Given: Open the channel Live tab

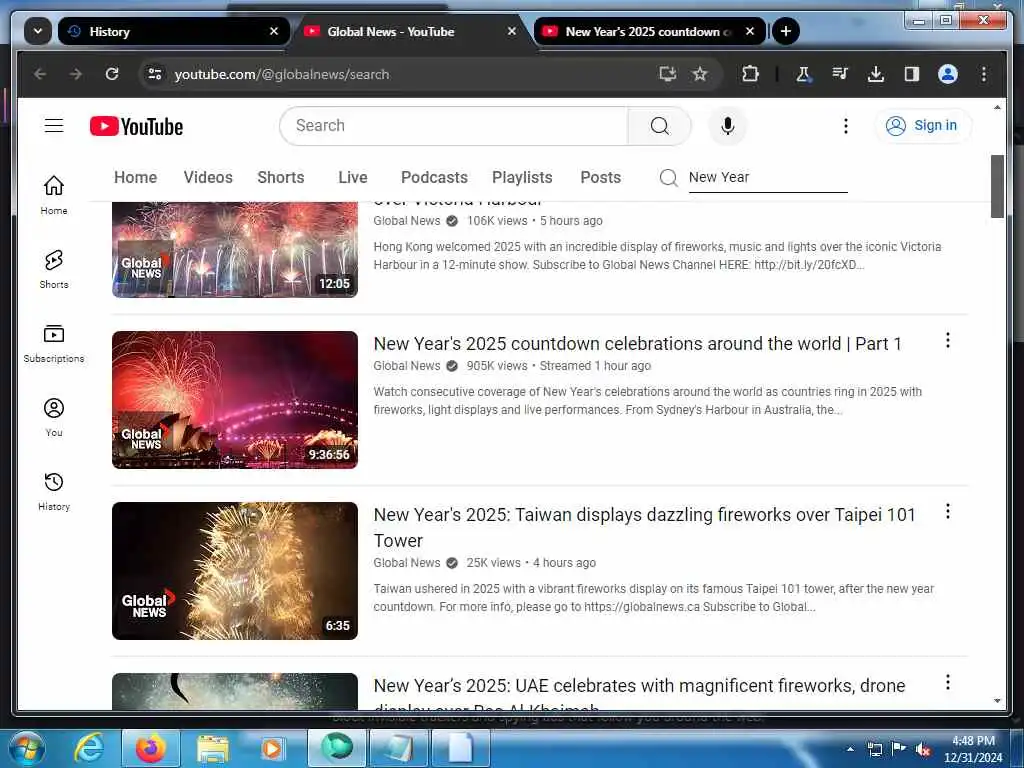Looking at the screenshot, I should [x=353, y=178].
